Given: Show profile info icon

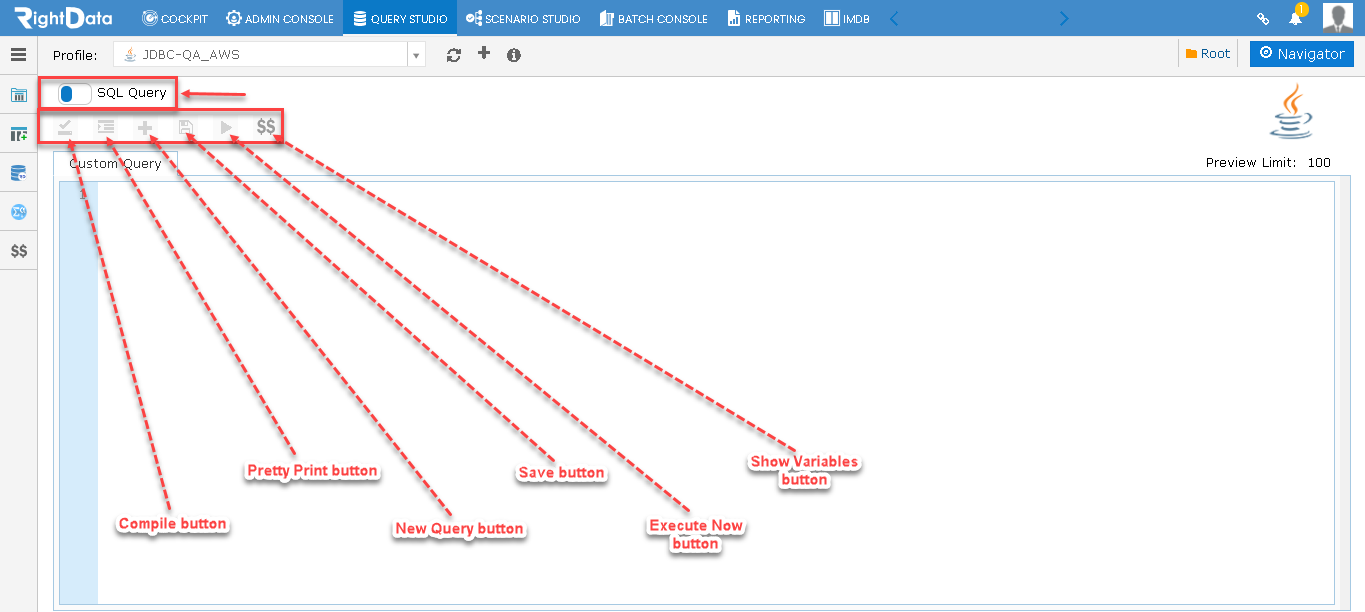Looking at the screenshot, I should (514, 55).
